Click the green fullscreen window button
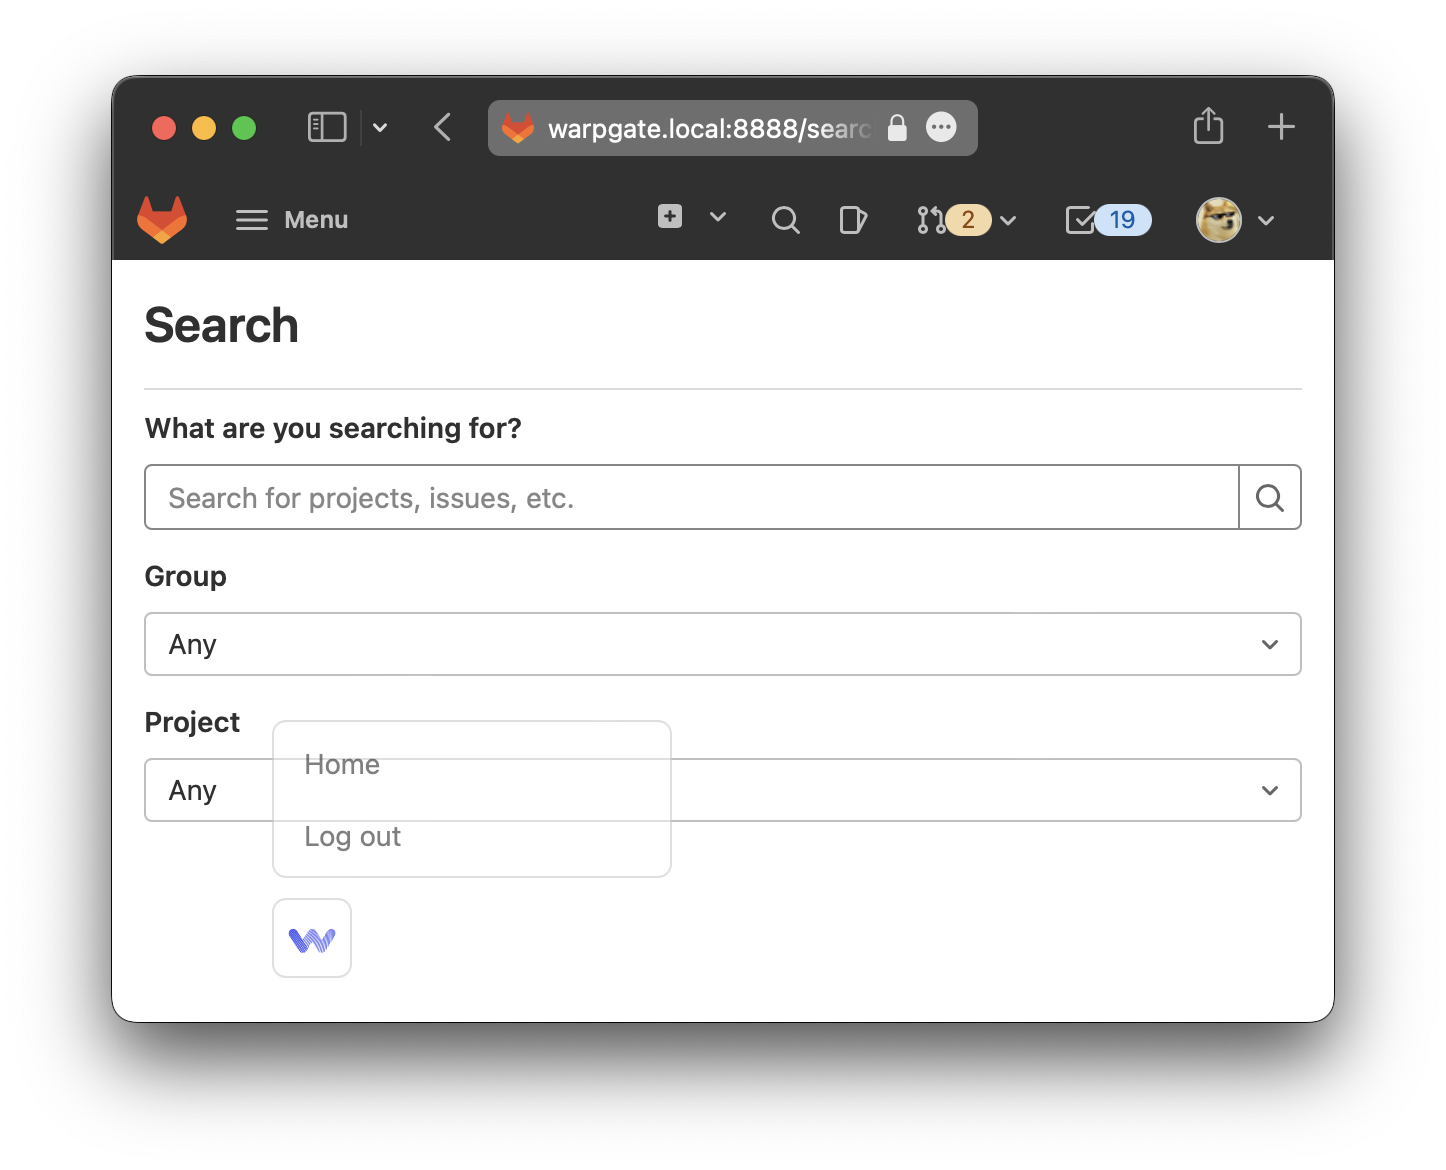The height and width of the screenshot is (1170, 1446). pyautogui.click(x=244, y=128)
